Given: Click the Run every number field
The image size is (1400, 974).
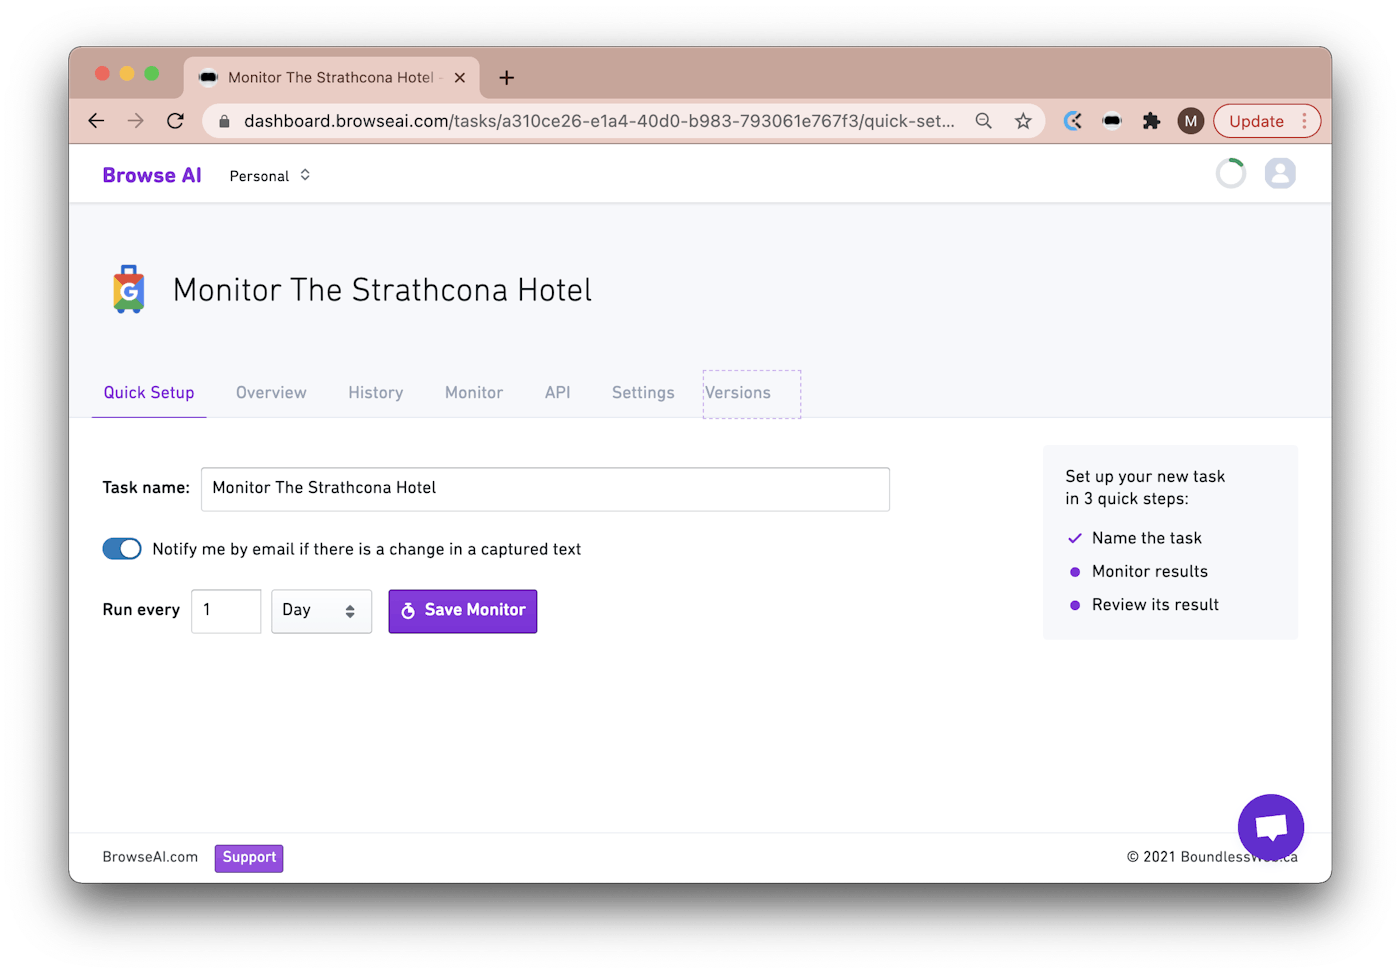Looking at the screenshot, I should (226, 611).
